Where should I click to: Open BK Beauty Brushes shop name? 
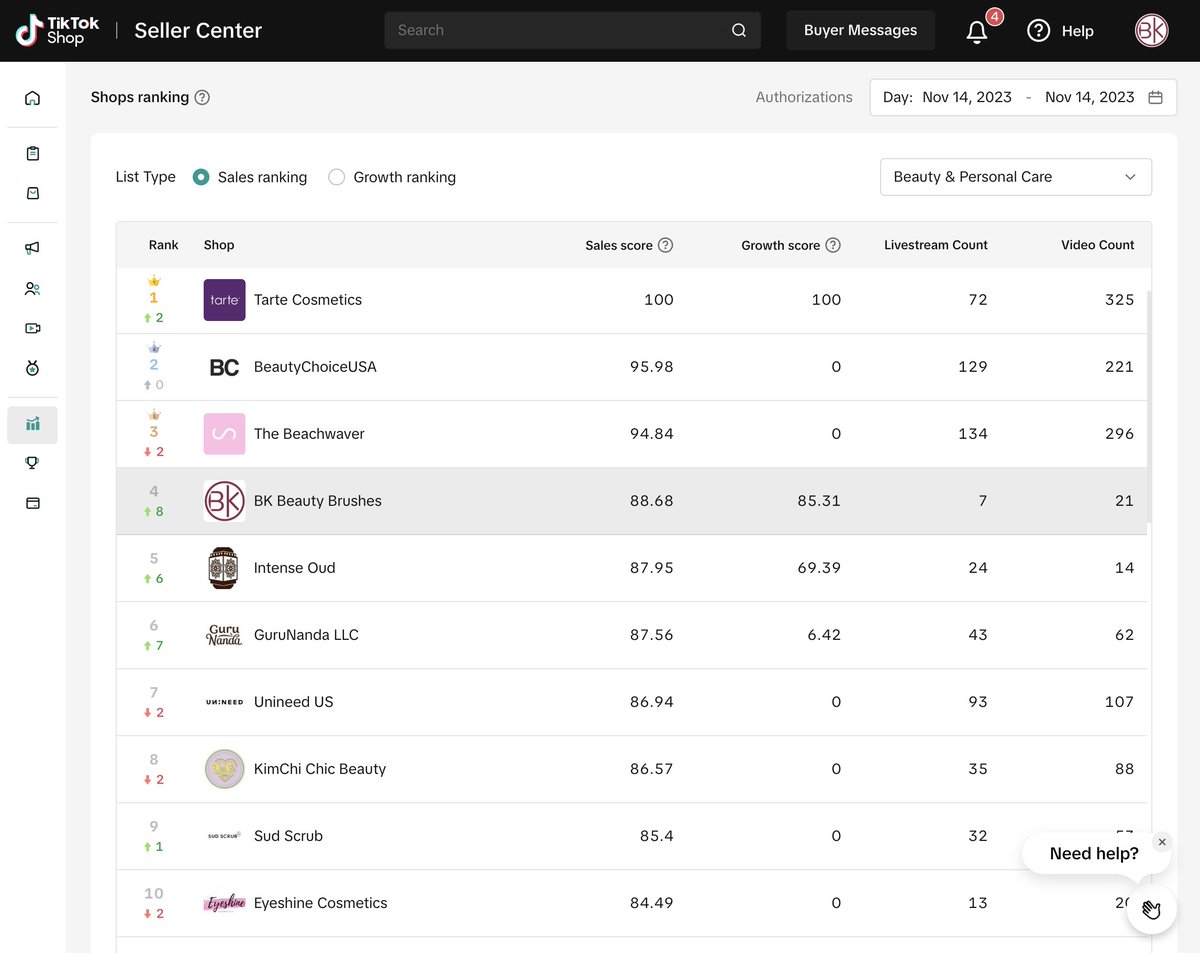[x=318, y=501]
